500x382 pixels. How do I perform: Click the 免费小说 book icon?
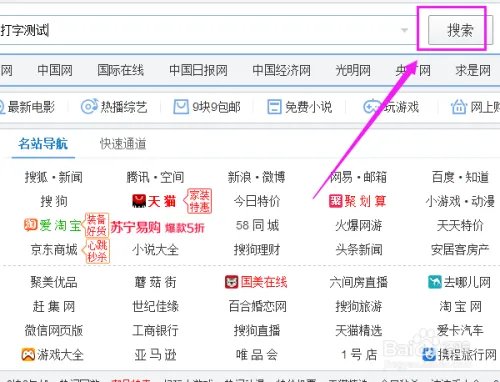point(274,107)
